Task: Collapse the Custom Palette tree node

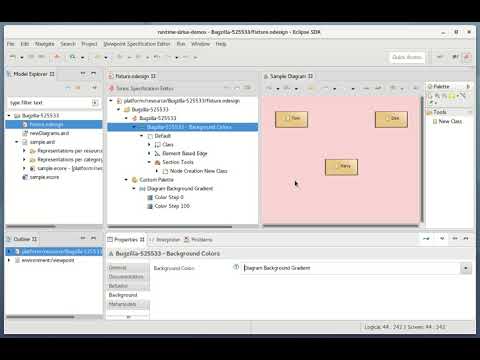Action: tap(126, 180)
